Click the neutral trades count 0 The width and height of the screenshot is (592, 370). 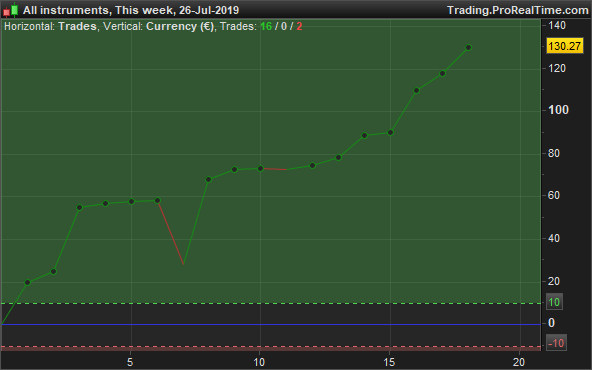tap(284, 26)
